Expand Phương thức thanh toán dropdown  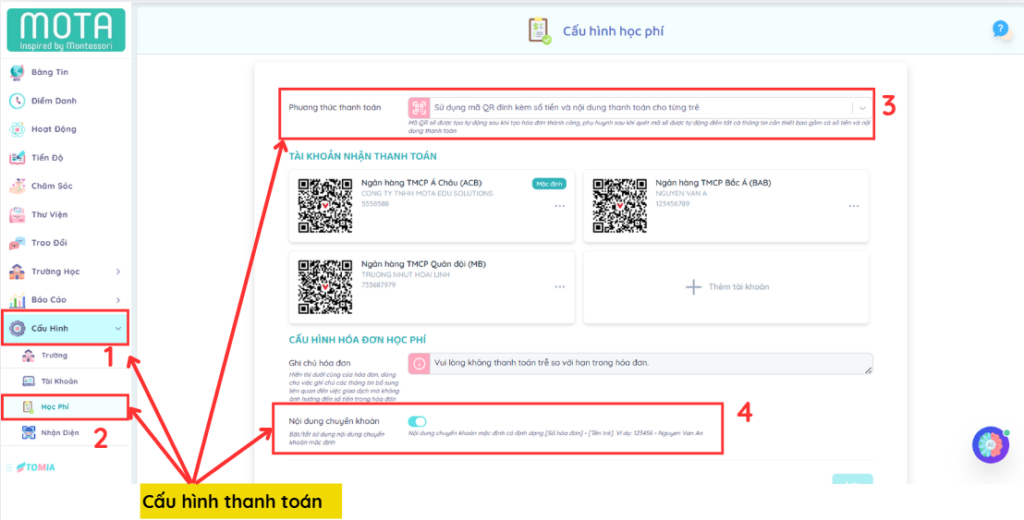862,107
